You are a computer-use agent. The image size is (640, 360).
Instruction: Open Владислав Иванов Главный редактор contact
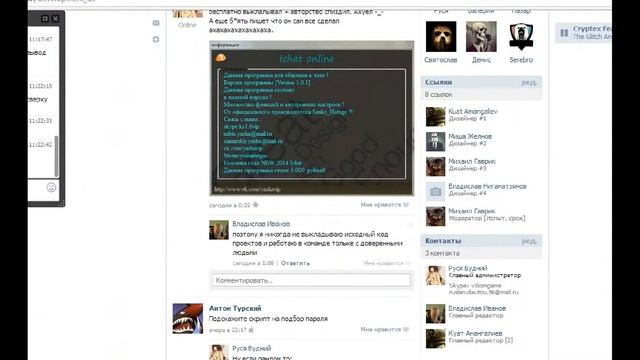[477, 308]
